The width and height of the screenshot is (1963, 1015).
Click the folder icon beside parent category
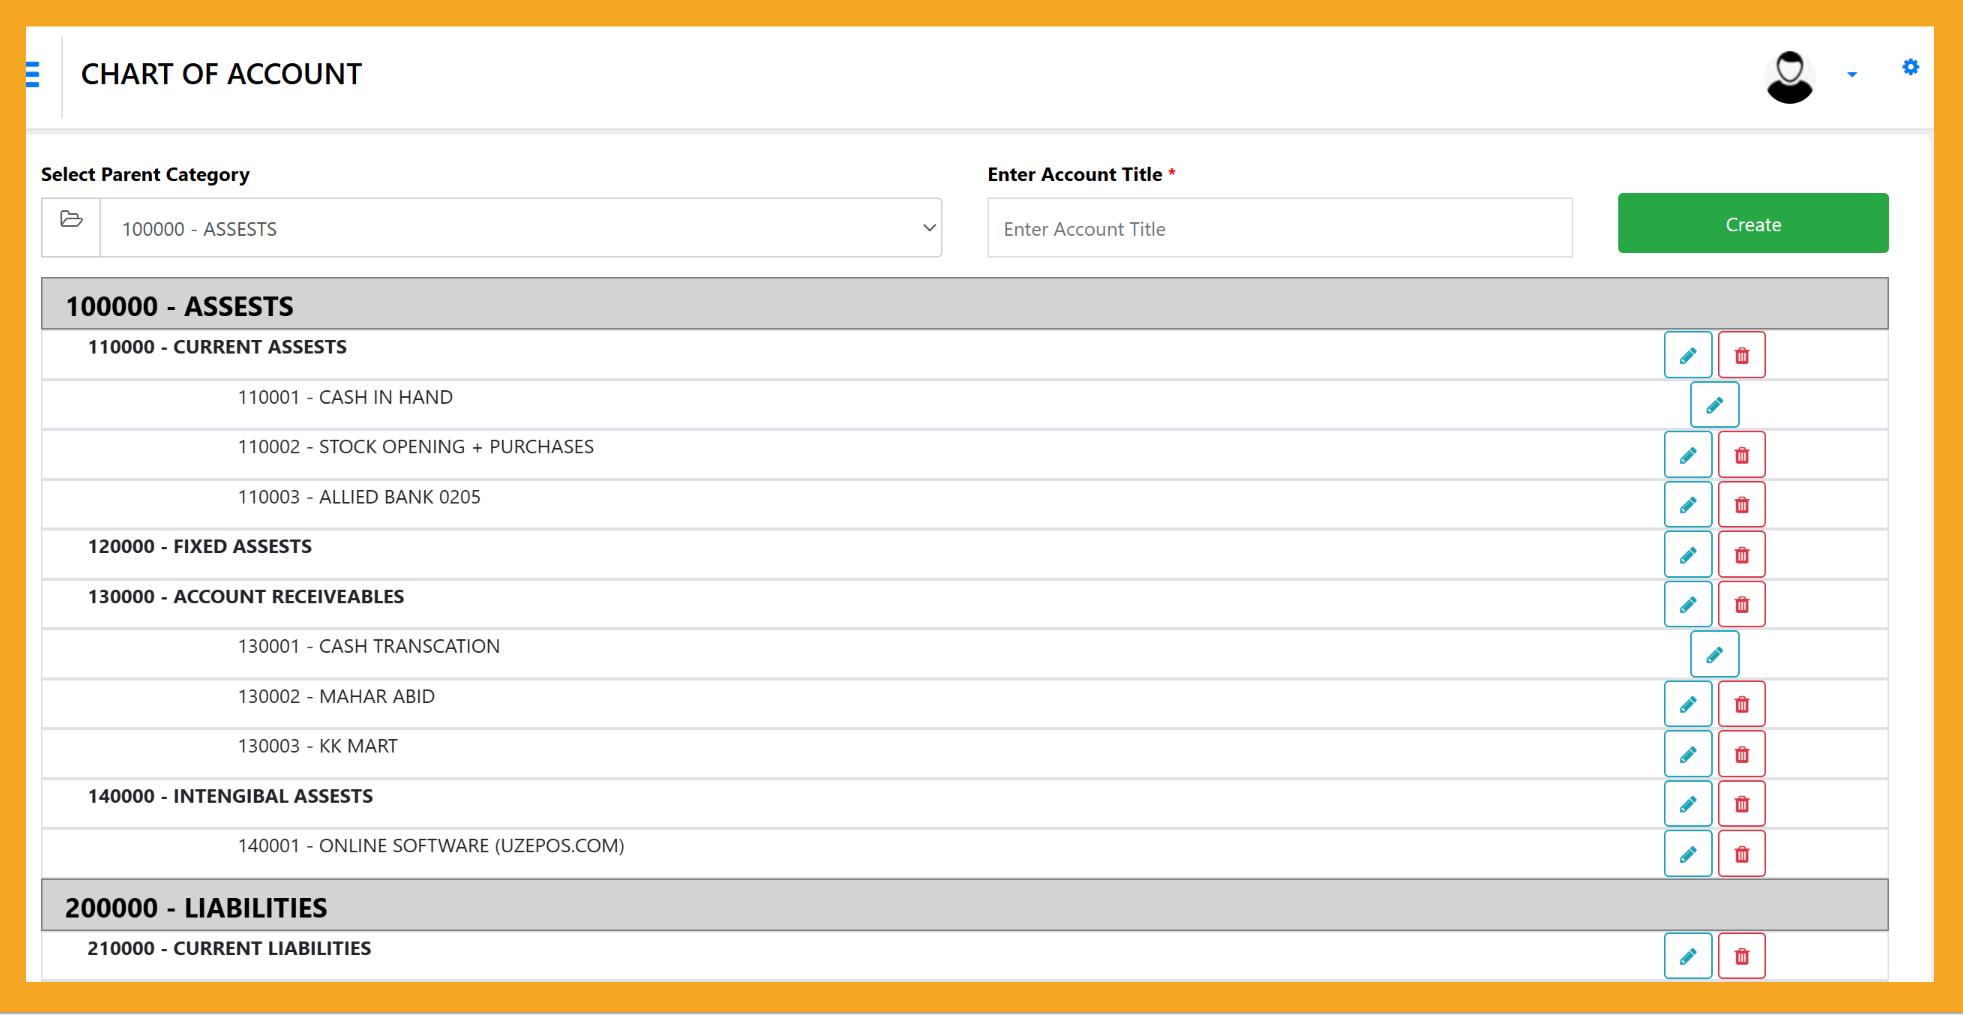point(70,227)
